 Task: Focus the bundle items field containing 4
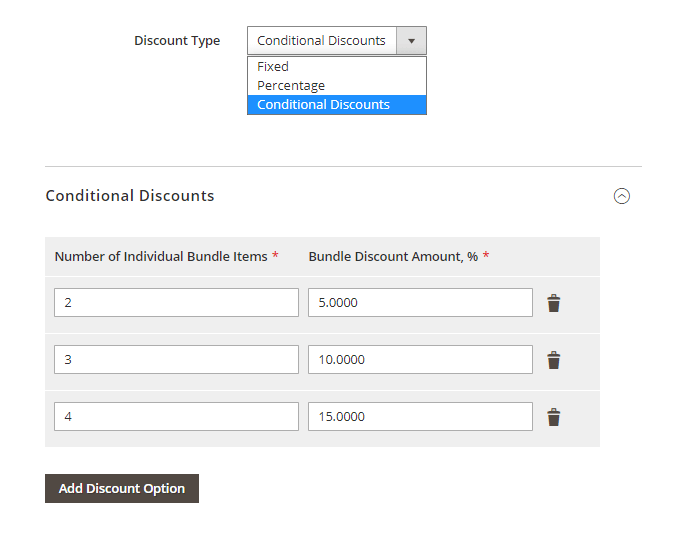(x=176, y=417)
